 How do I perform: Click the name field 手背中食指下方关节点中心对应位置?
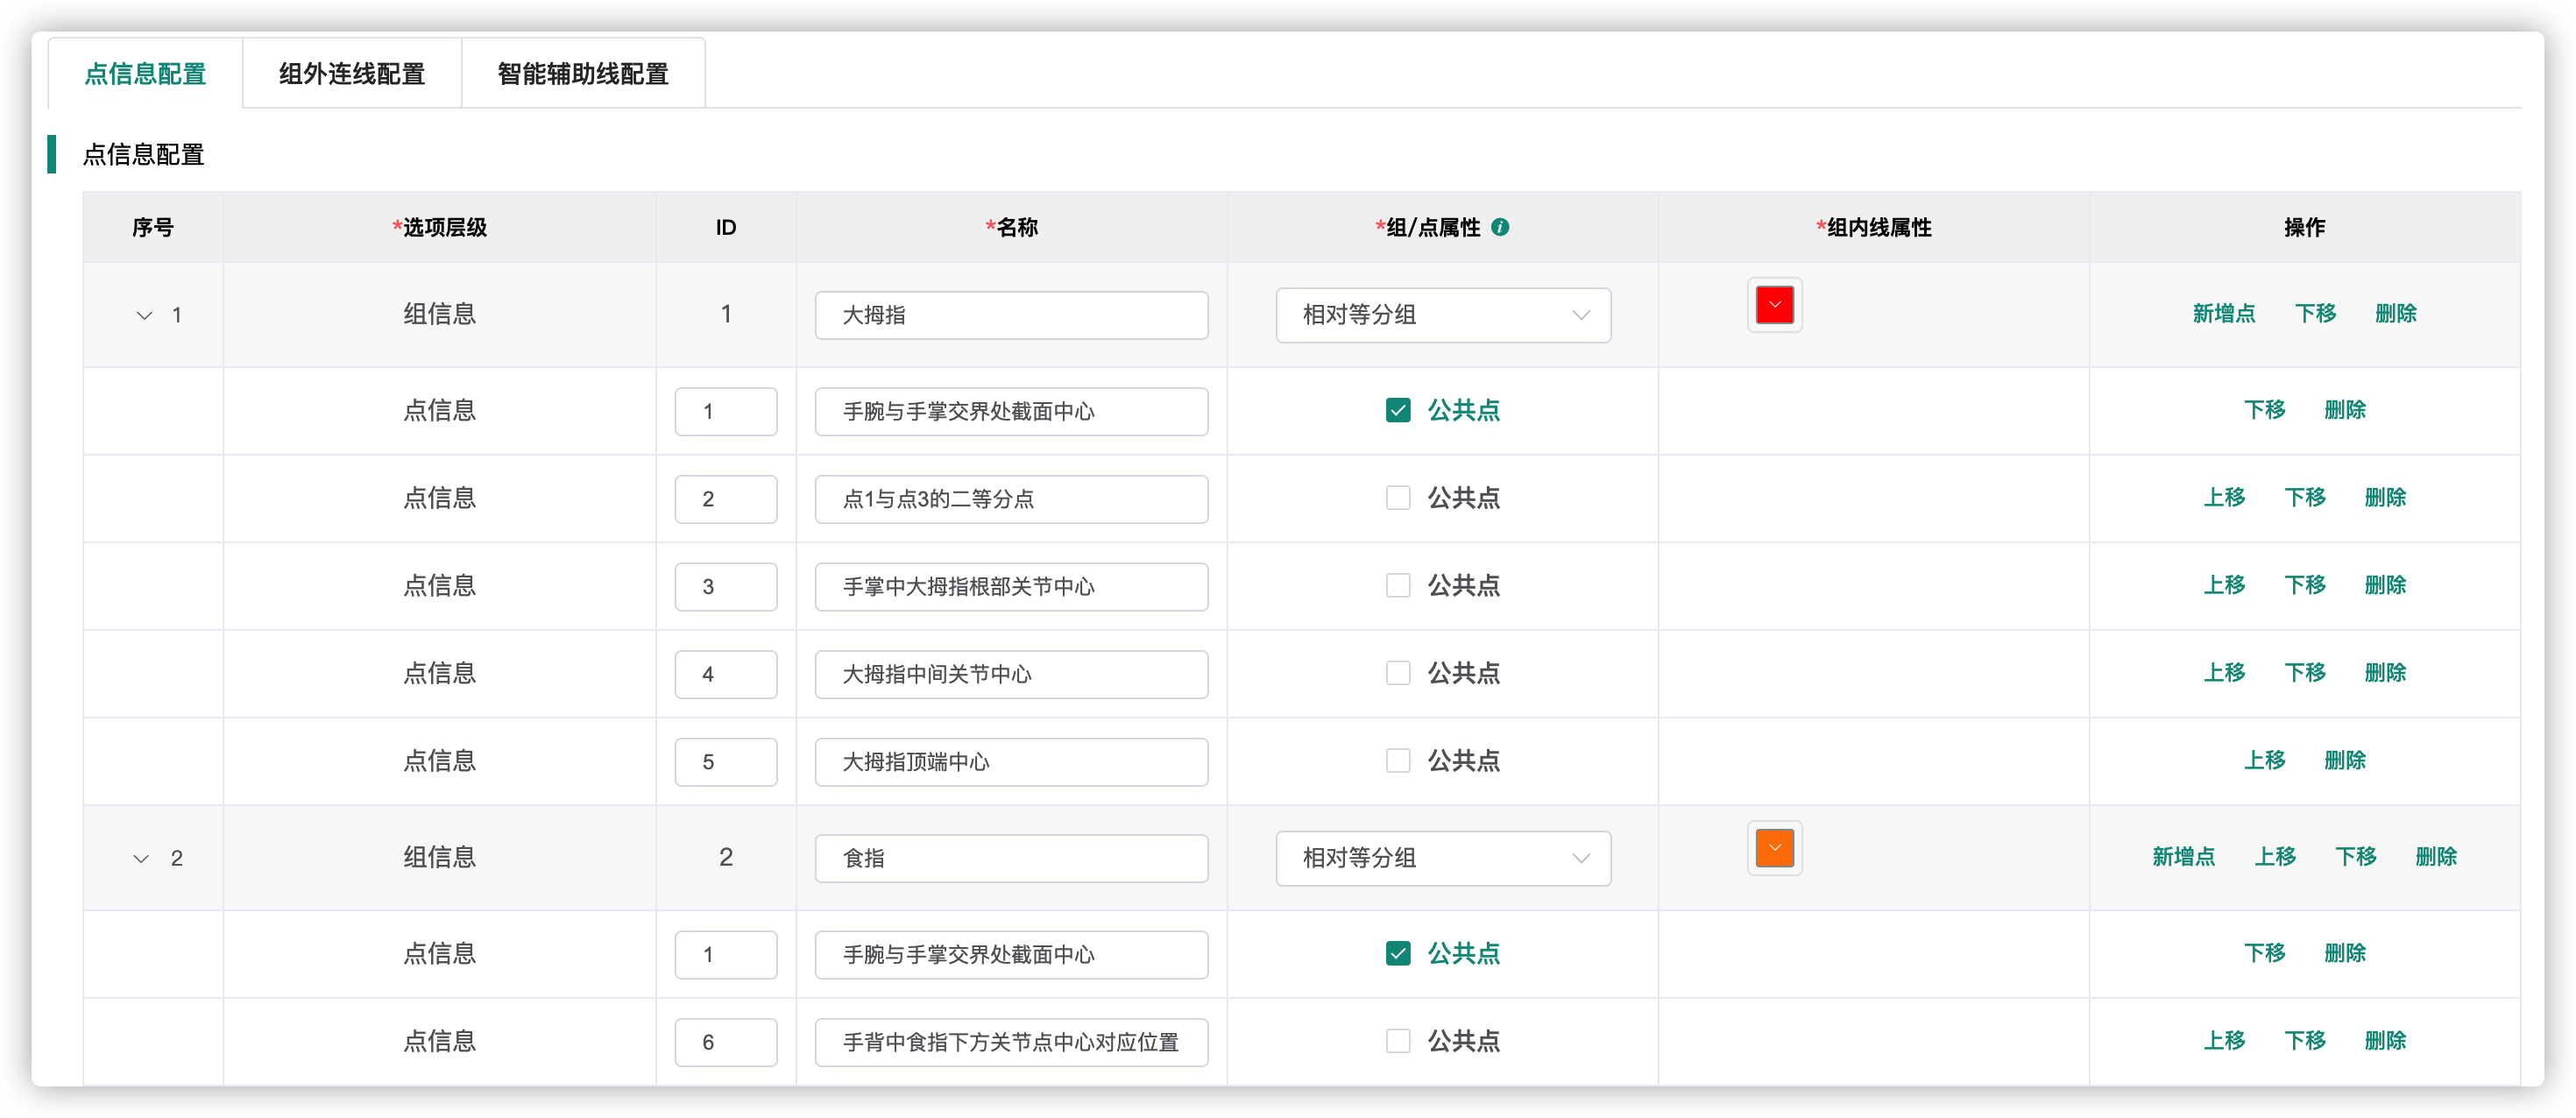[1011, 1042]
